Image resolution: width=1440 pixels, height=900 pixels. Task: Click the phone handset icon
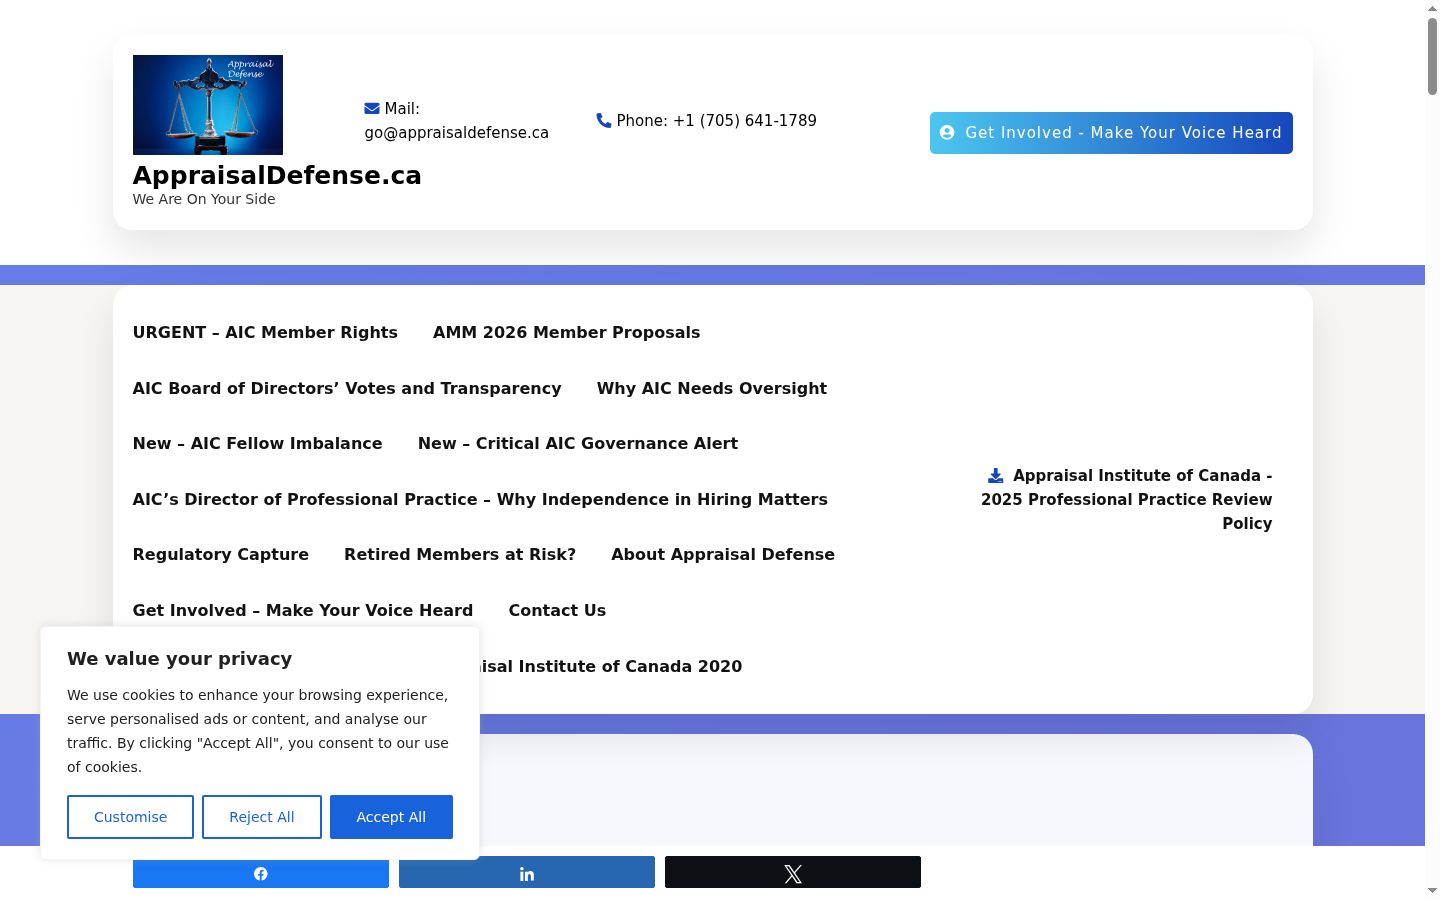coord(604,120)
